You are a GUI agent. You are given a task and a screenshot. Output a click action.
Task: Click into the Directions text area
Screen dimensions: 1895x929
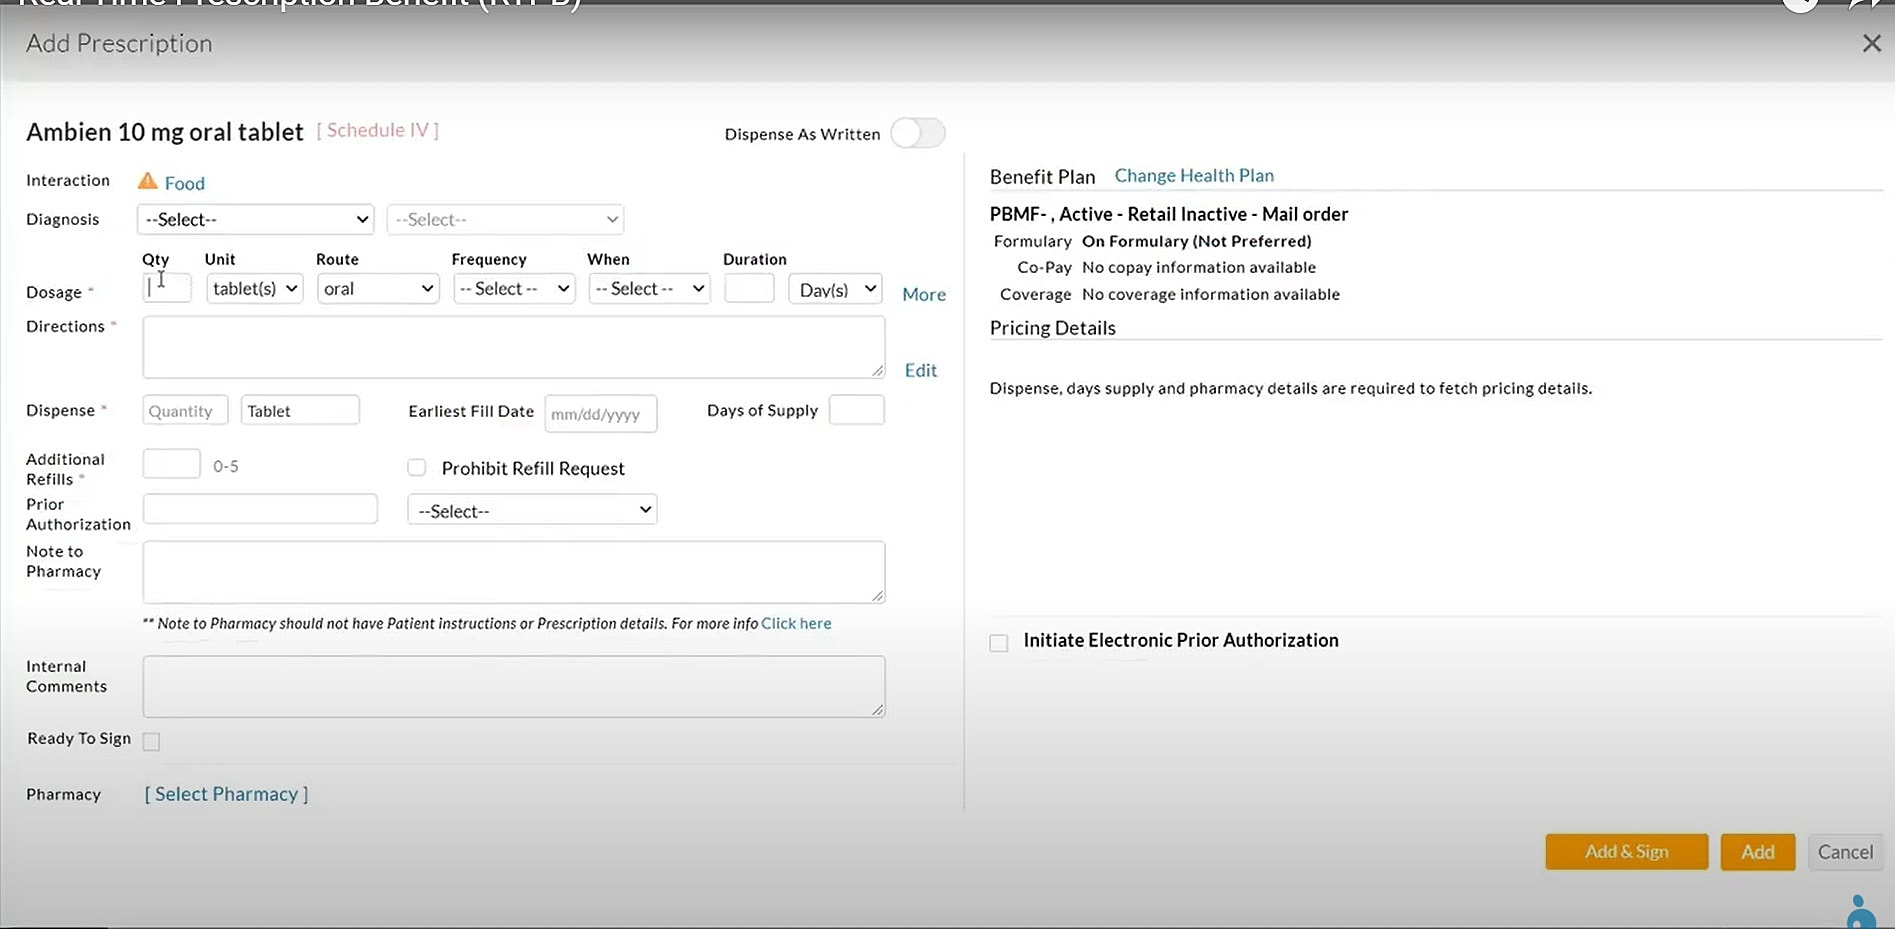pyautogui.click(x=513, y=347)
